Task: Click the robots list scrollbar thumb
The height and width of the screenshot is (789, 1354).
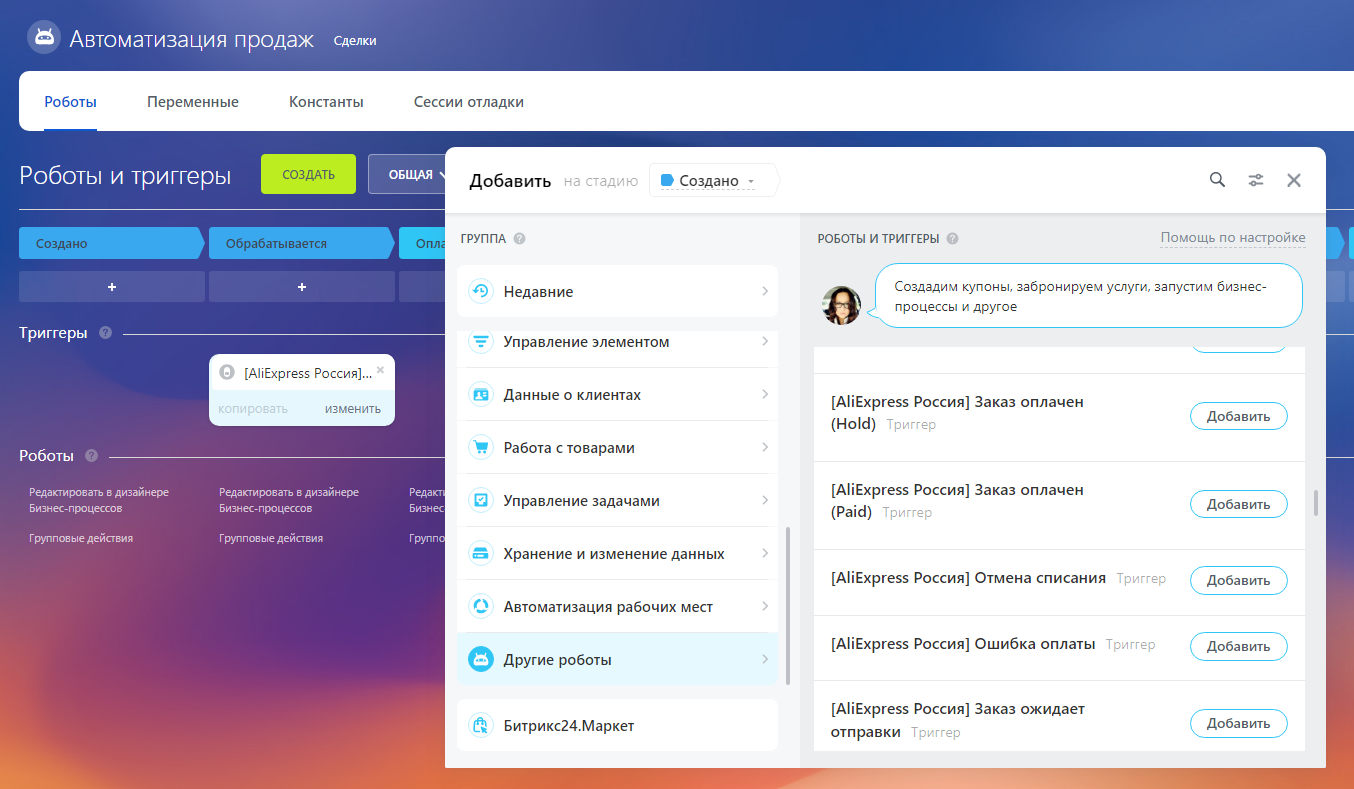Action: (x=1316, y=503)
